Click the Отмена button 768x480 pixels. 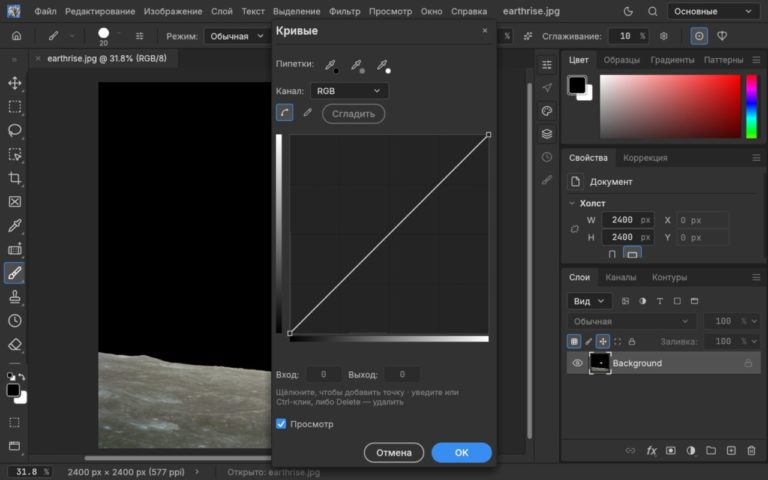click(394, 453)
